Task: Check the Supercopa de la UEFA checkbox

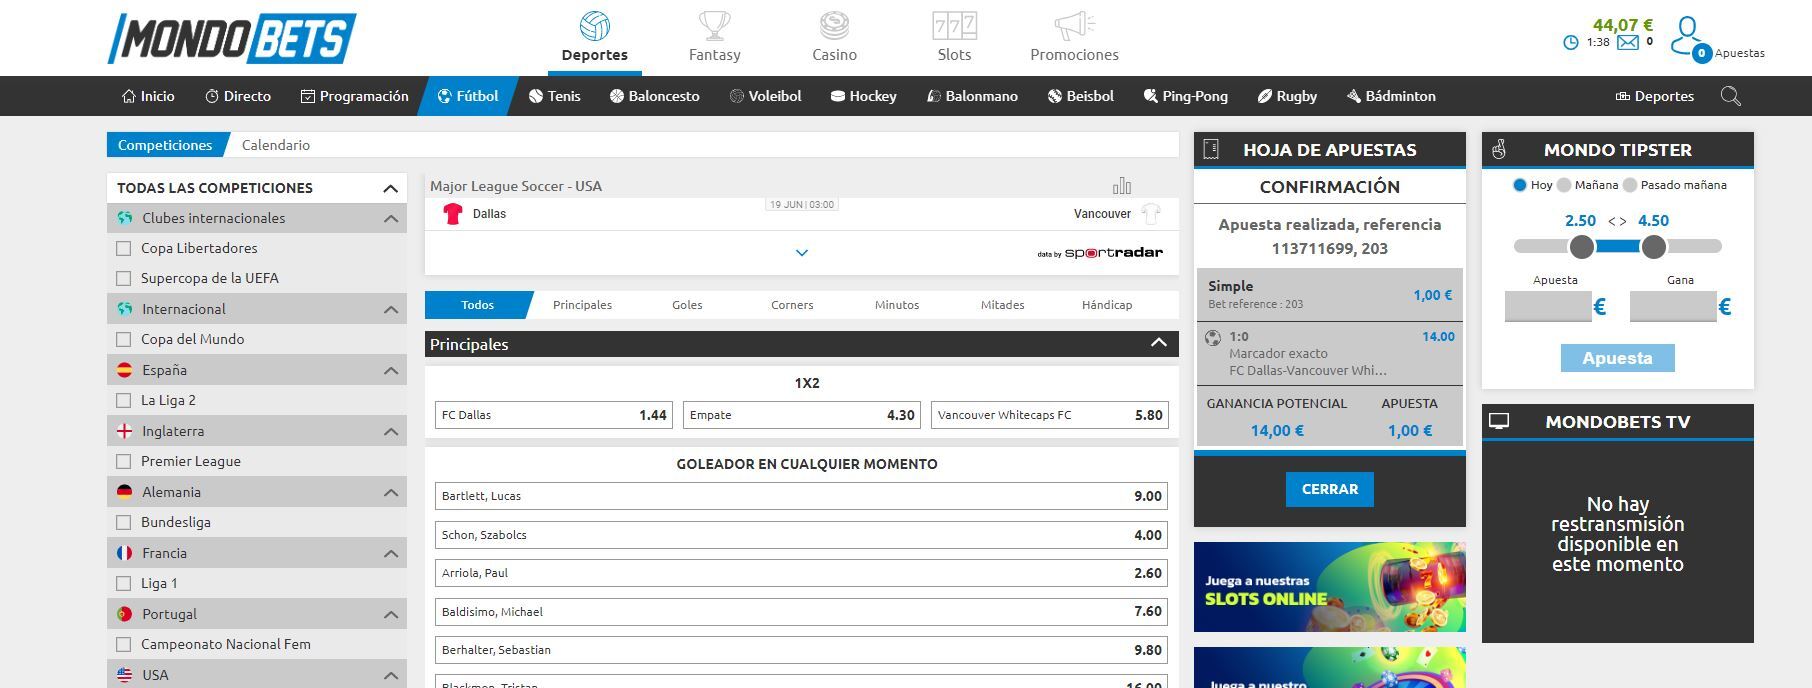Action: (x=124, y=278)
